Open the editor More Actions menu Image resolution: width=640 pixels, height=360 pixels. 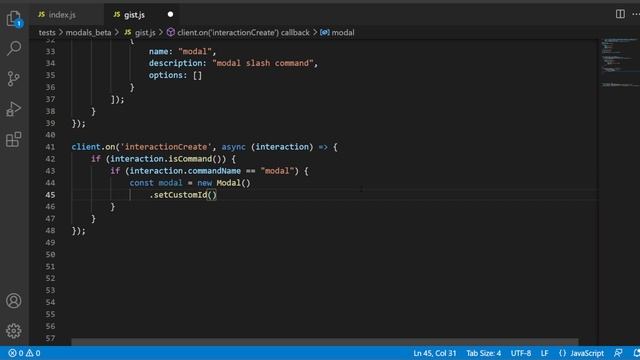(636, 14)
